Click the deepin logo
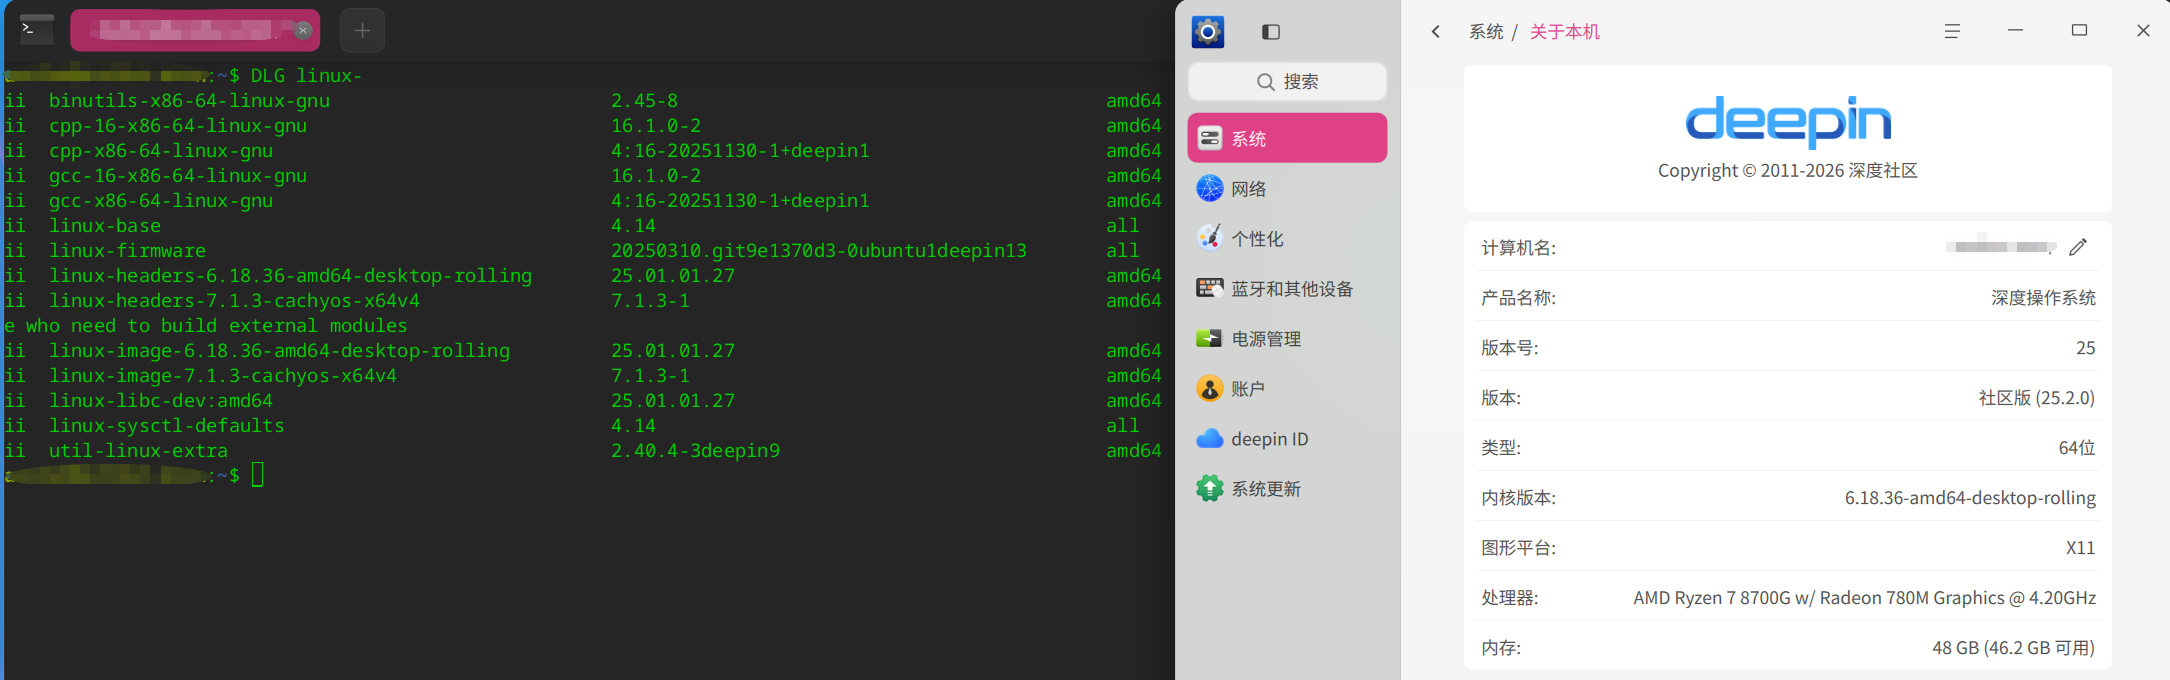 1788,121
